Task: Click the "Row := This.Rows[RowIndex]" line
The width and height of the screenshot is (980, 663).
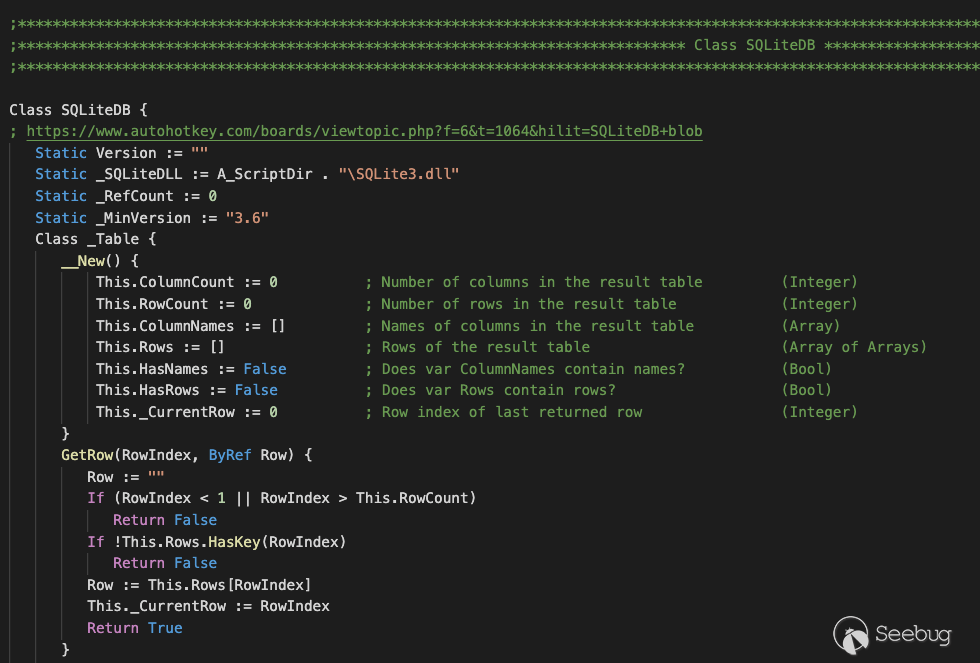Action: coord(199,585)
